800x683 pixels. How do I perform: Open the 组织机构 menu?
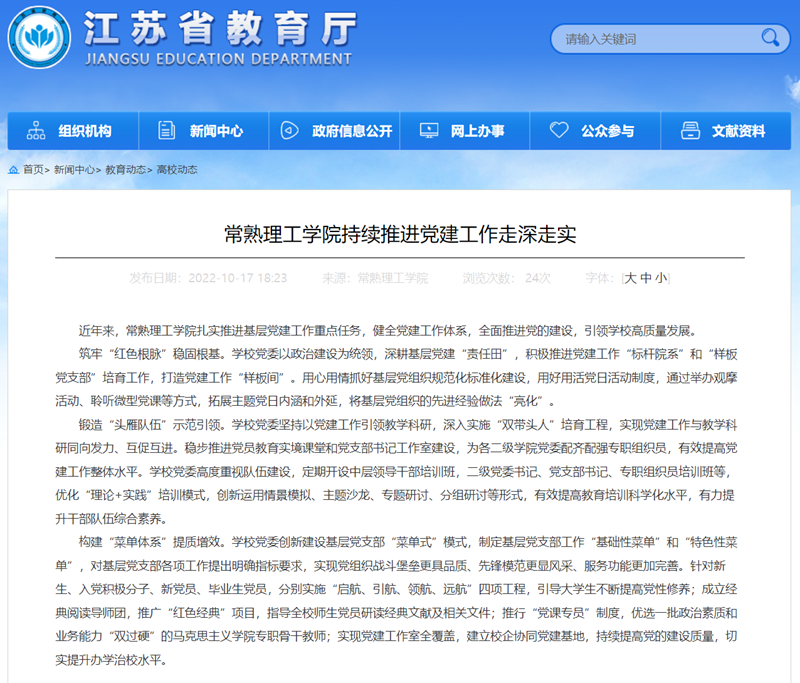73,131
